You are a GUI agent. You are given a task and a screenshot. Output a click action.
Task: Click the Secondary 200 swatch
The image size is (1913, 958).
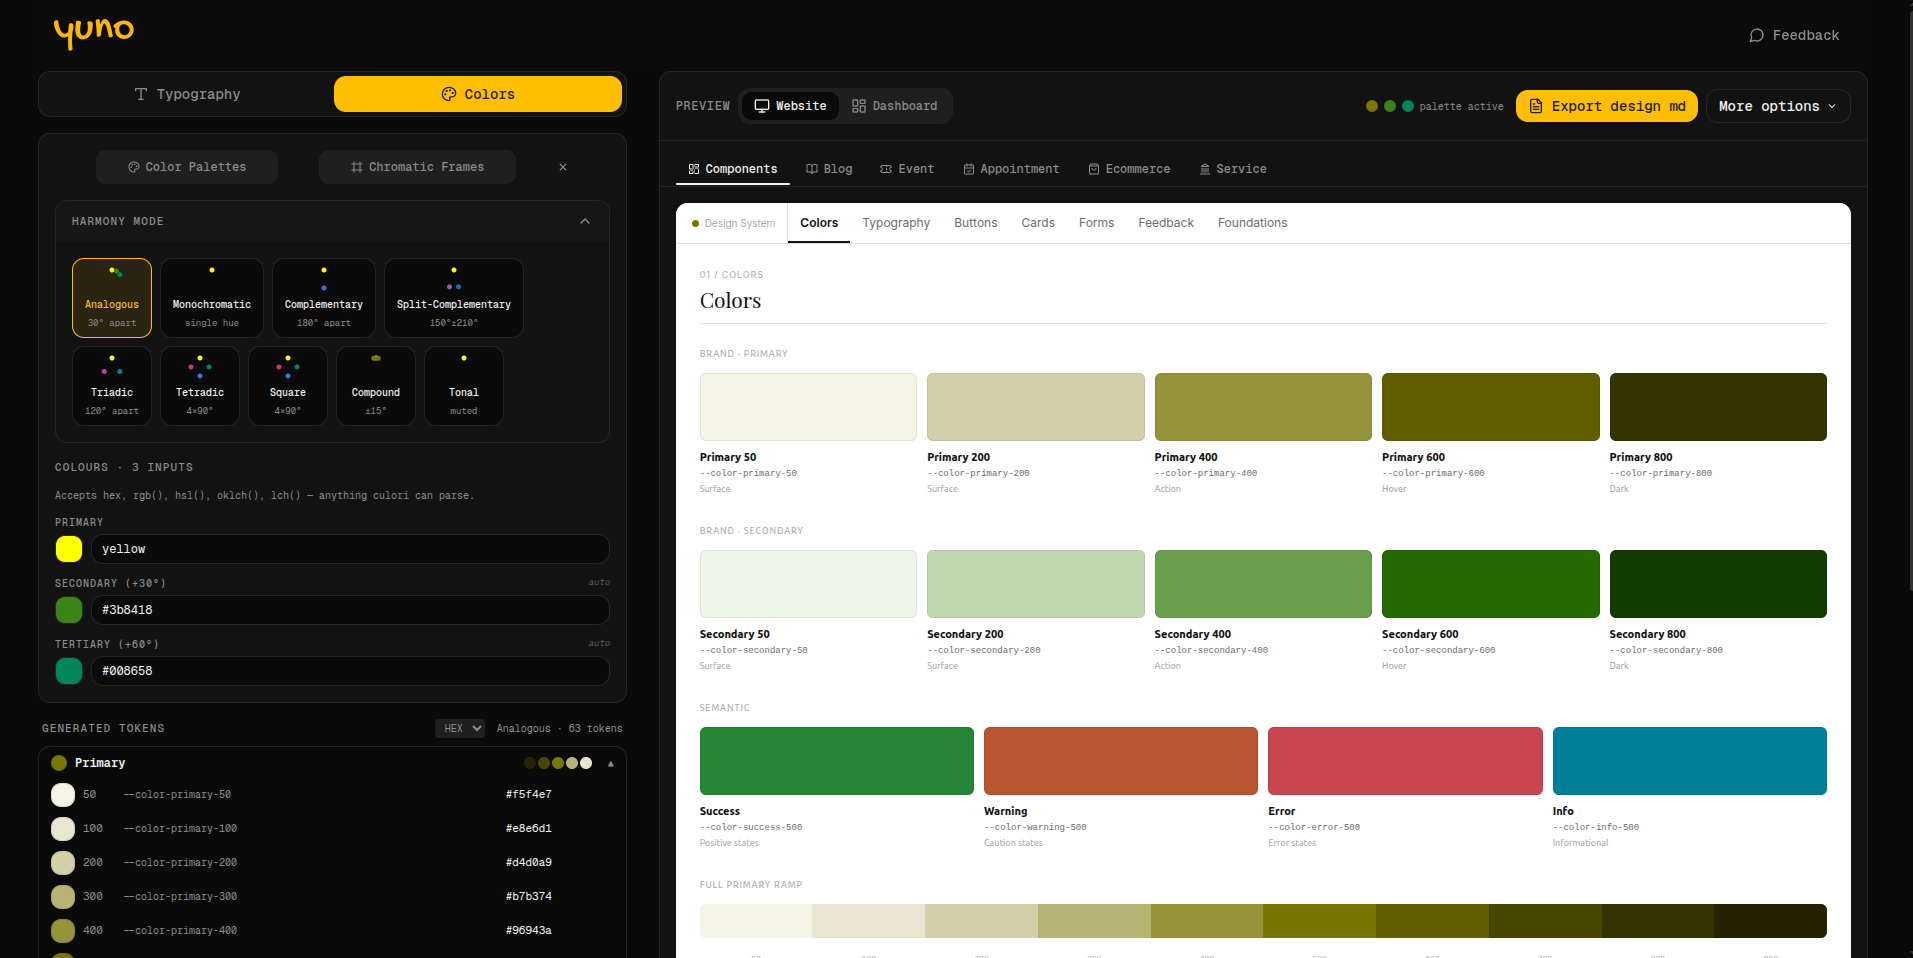coord(1036,584)
